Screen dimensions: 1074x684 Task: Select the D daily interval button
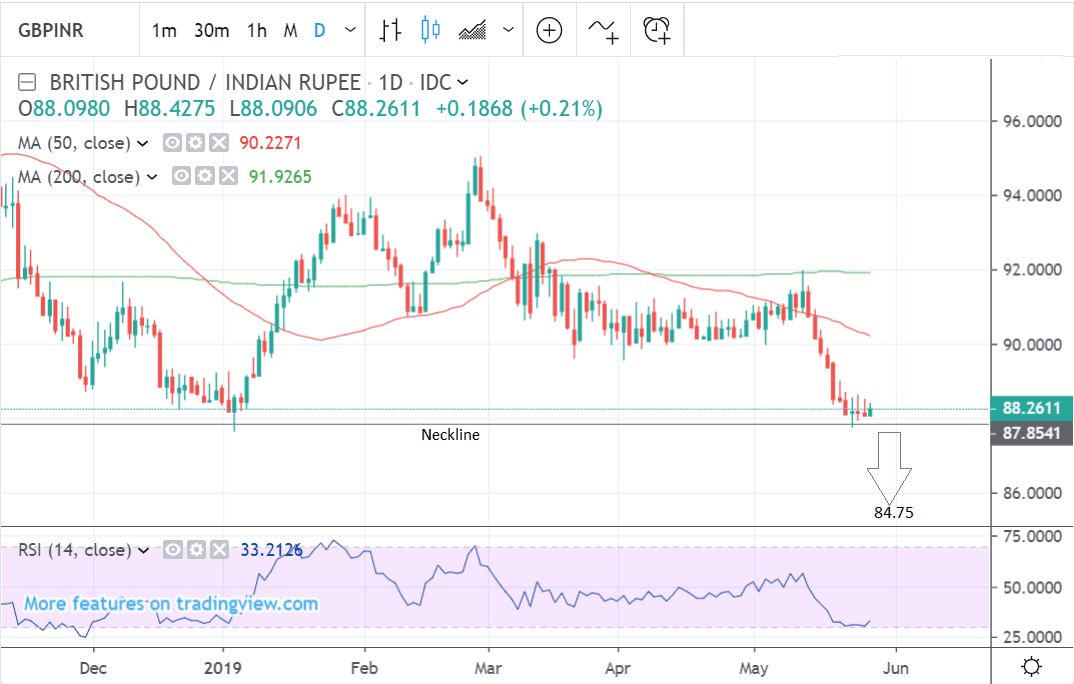(320, 30)
